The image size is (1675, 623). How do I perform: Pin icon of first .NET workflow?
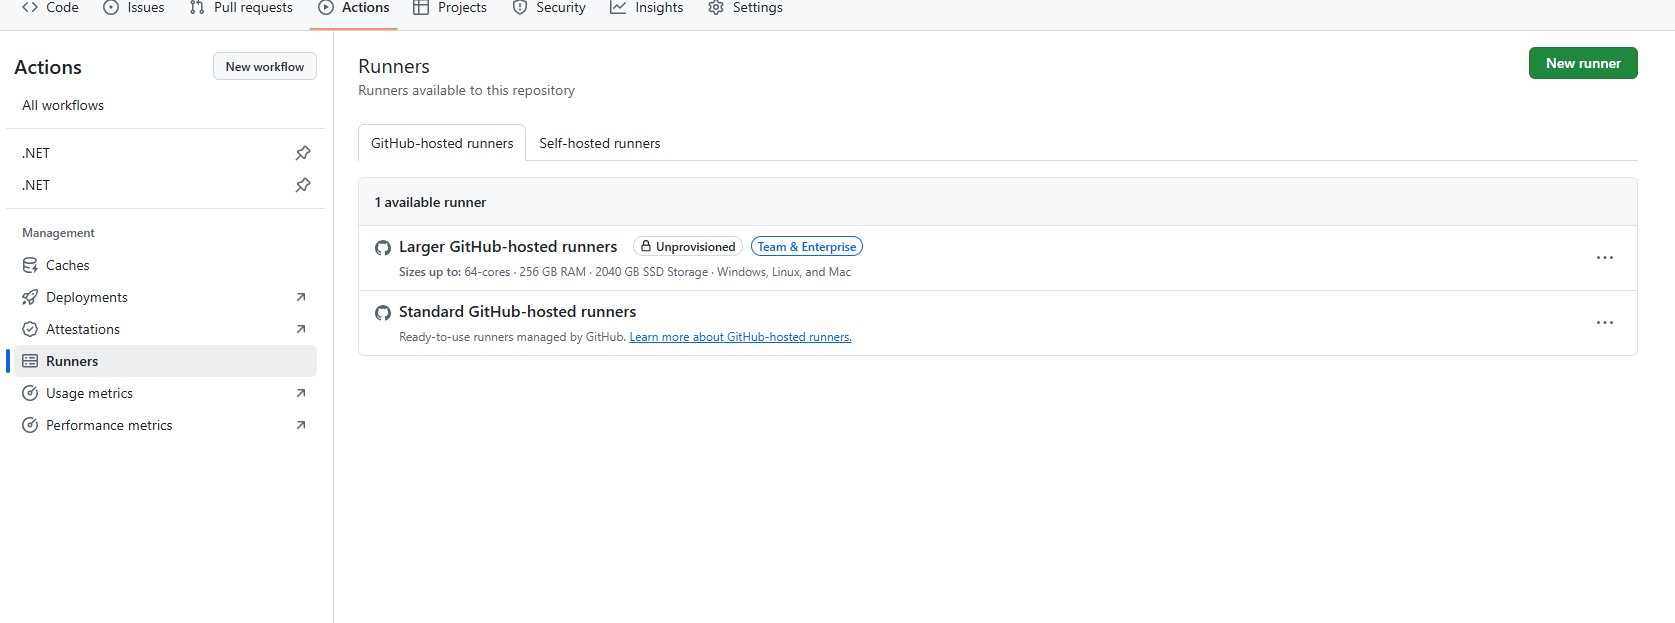coord(303,153)
